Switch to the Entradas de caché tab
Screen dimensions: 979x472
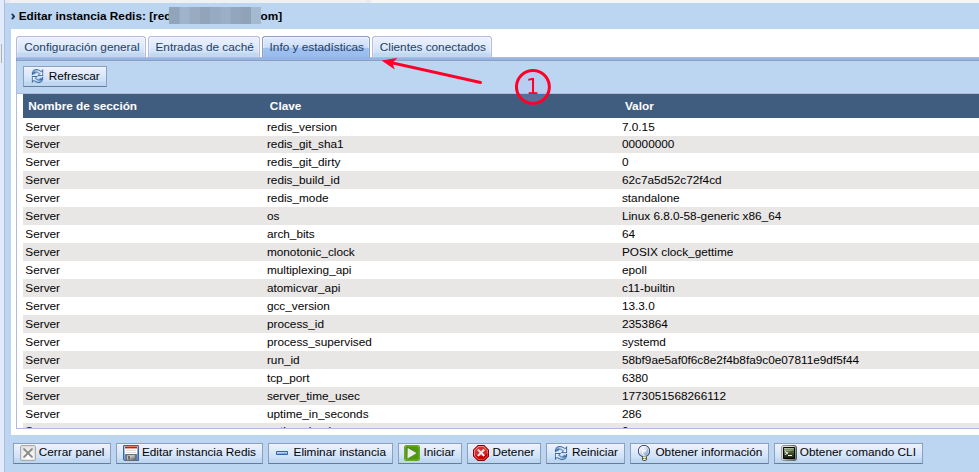[x=204, y=47]
